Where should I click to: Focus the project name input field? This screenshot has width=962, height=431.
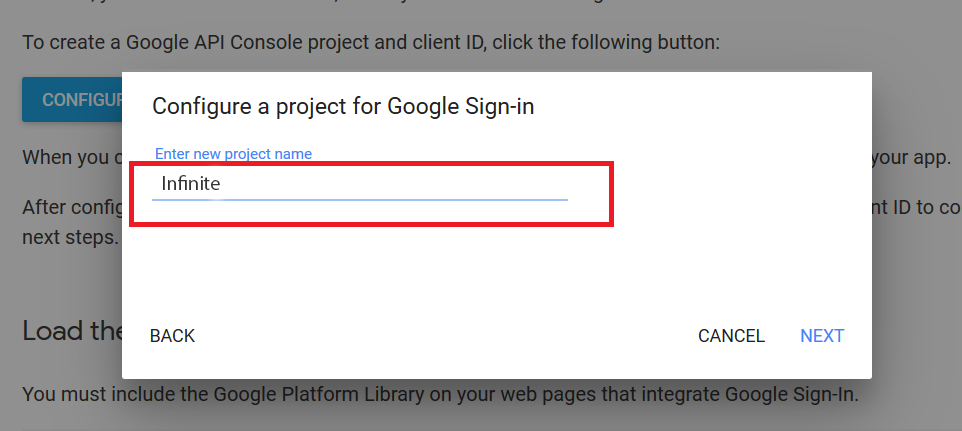pos(360,184)
